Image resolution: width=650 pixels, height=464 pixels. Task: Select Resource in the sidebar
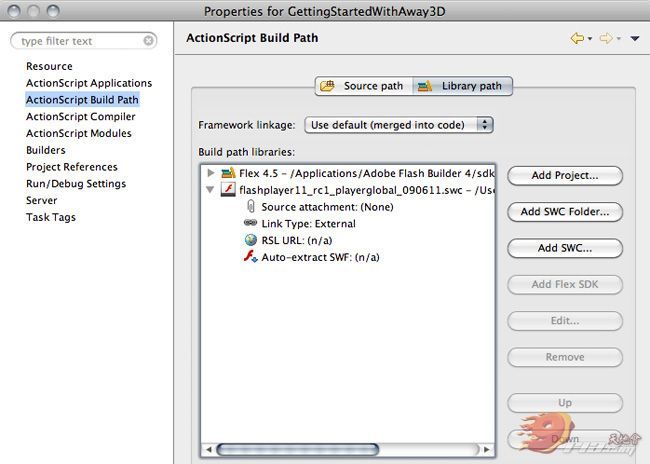tap(49, 66)
